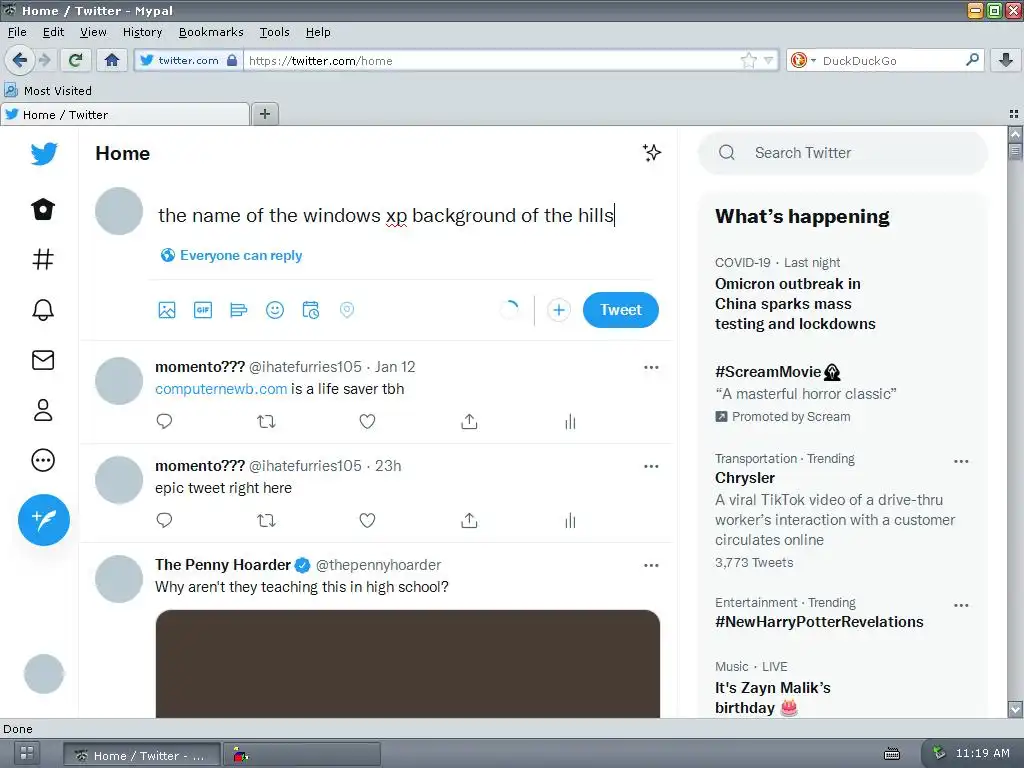Reply to 'epic tweet right here'

click(165, 520)
